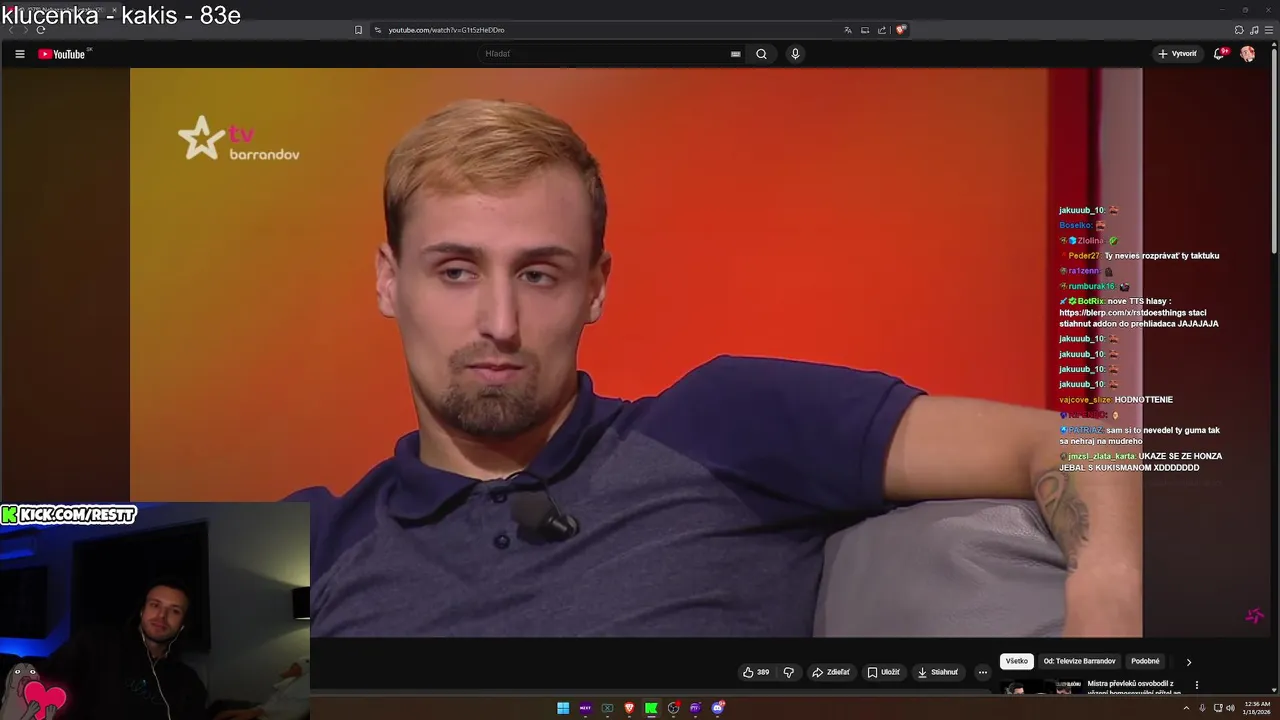Open YouTube notifications bell

tap(1218, 54)
